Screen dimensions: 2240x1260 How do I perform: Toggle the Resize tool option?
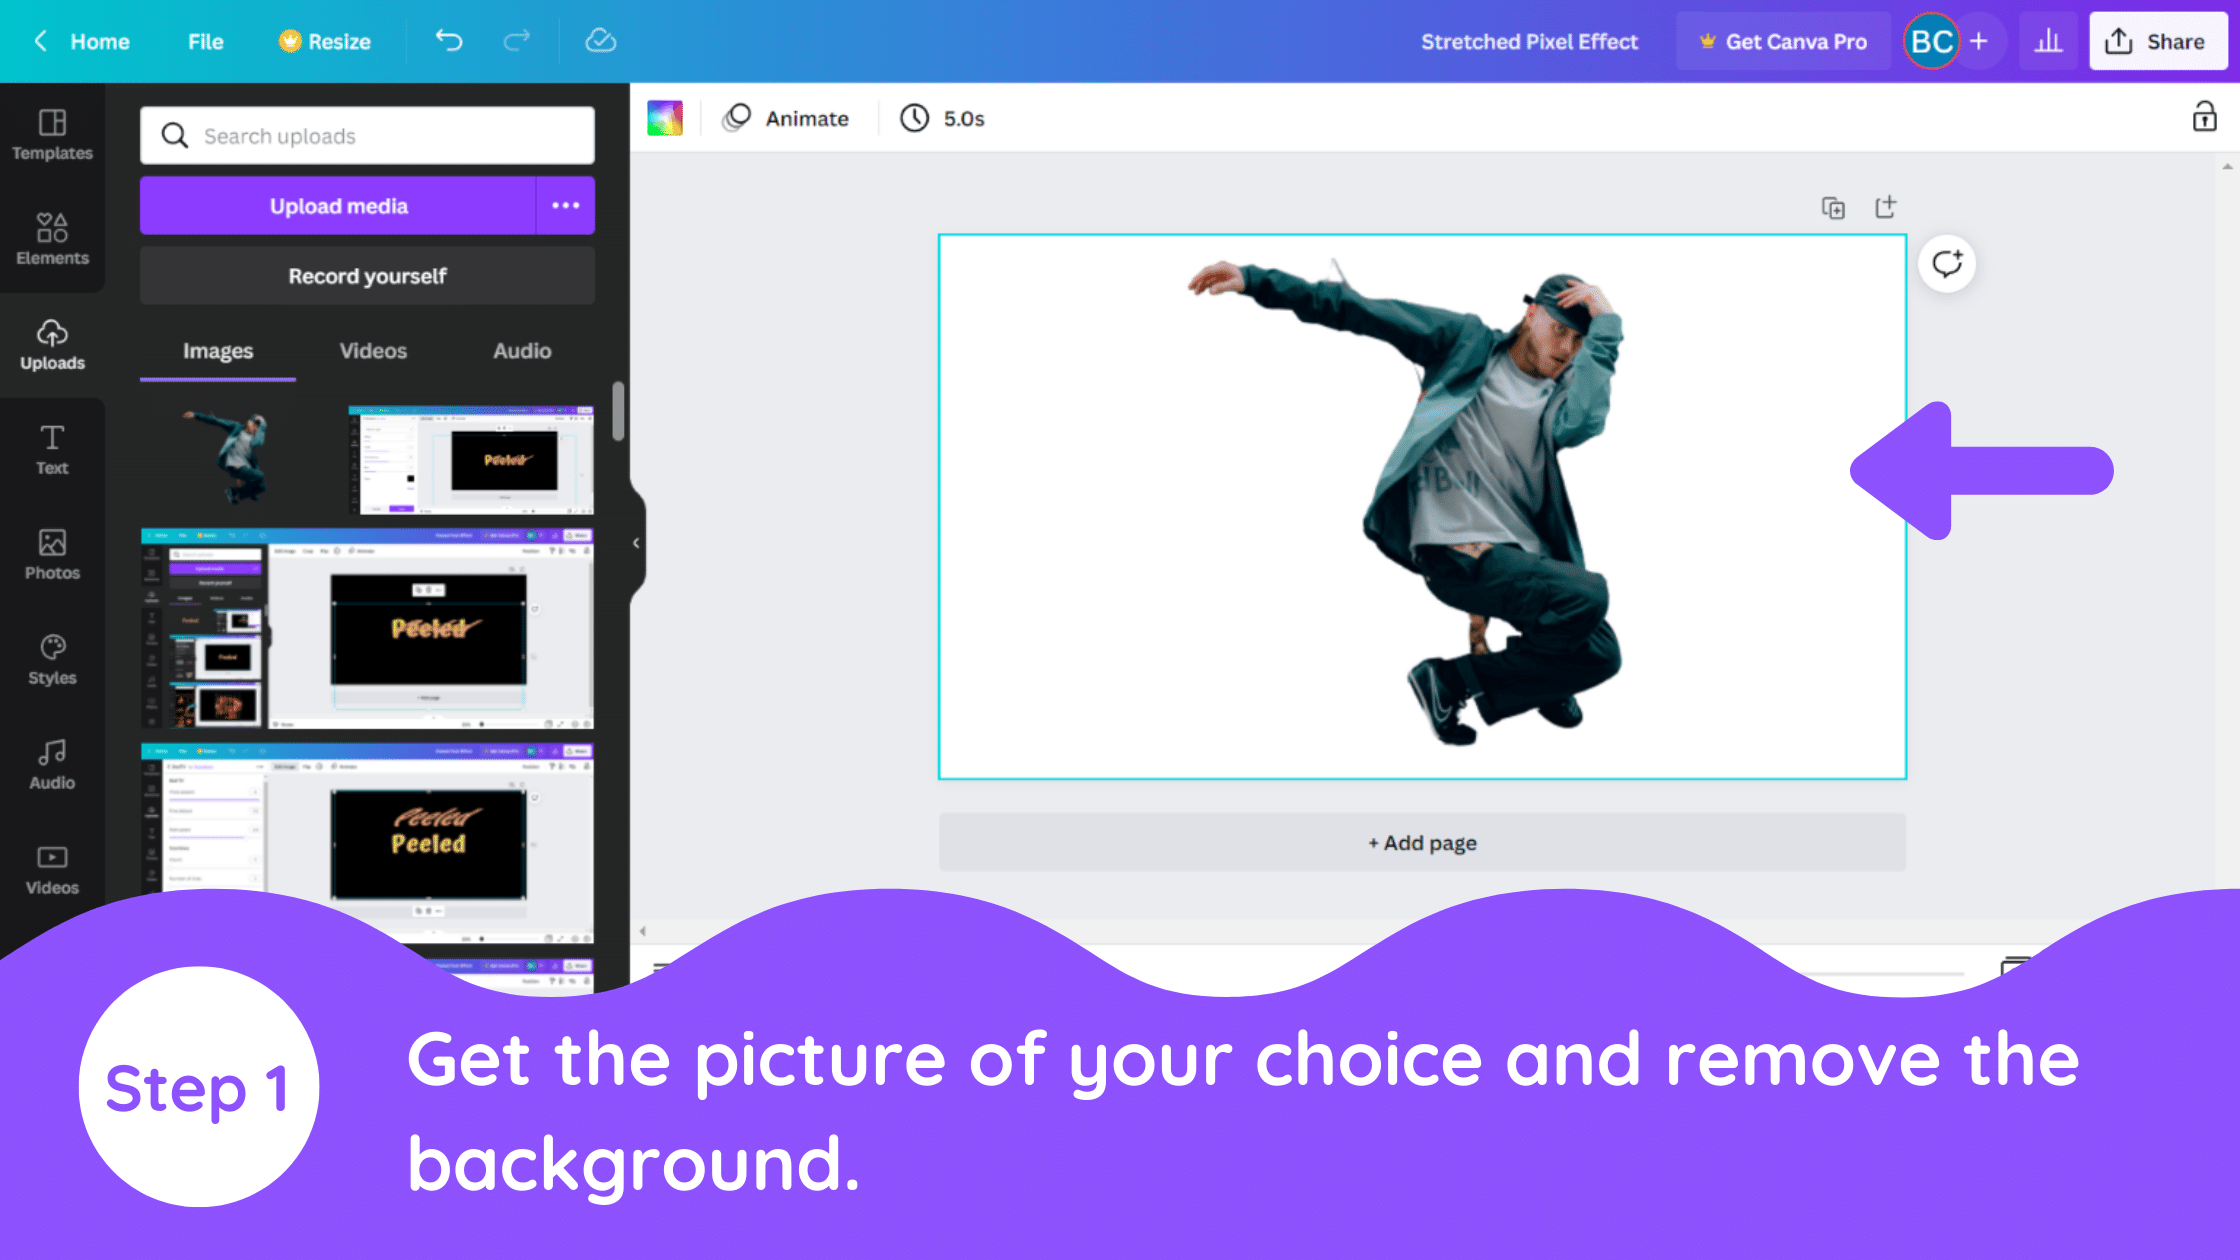click(322, 42)
